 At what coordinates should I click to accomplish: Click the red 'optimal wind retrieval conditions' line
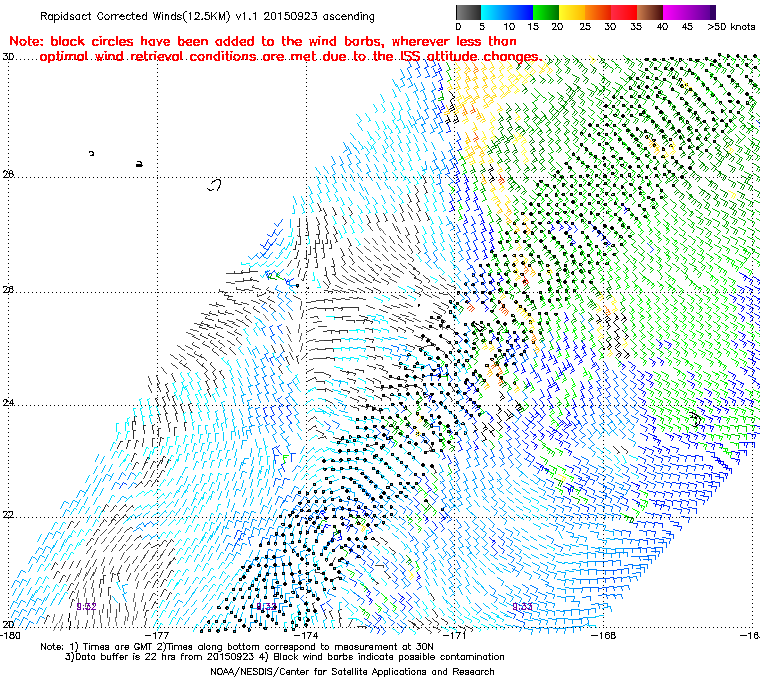291,57
